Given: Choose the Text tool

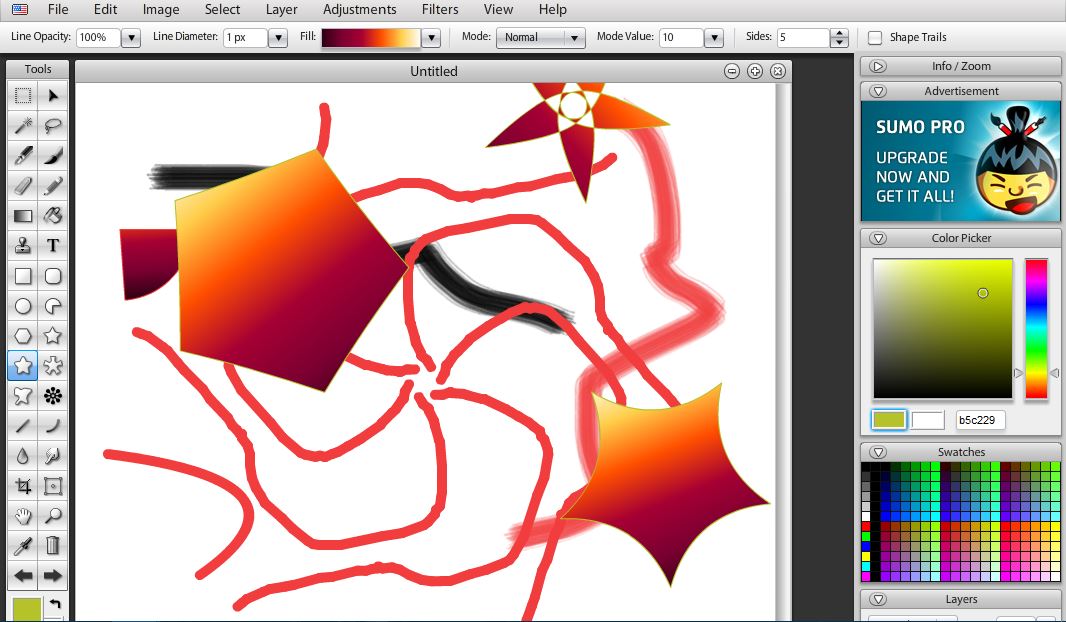Looking at the screenshot, I should click(x=52, y=245).
